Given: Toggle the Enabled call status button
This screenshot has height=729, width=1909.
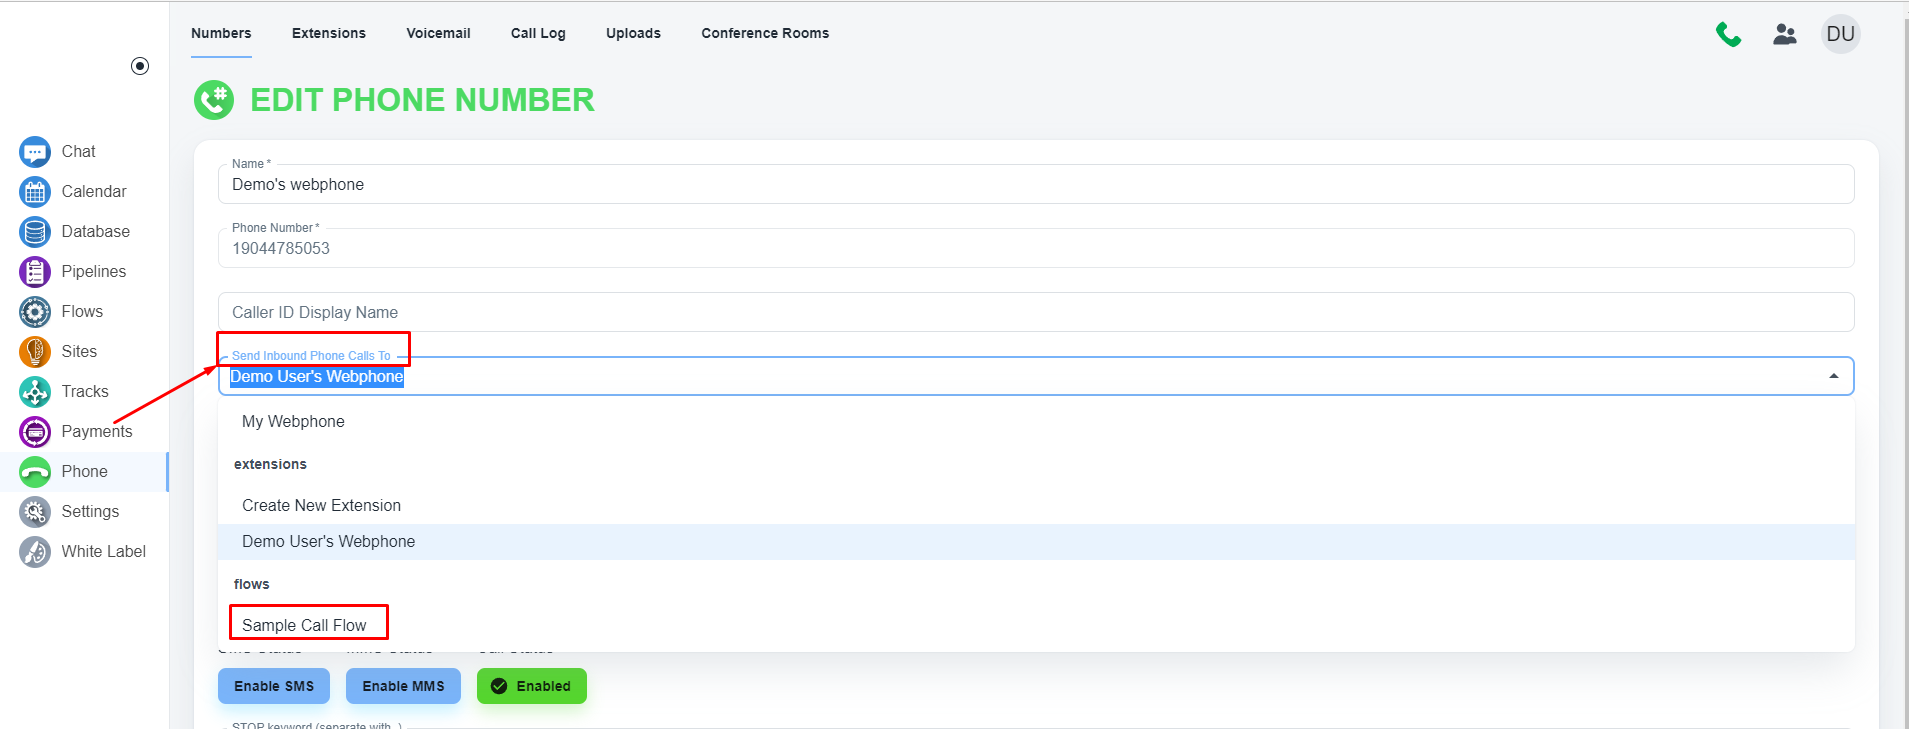Looking at the screenshot, I should coord(531,686).
